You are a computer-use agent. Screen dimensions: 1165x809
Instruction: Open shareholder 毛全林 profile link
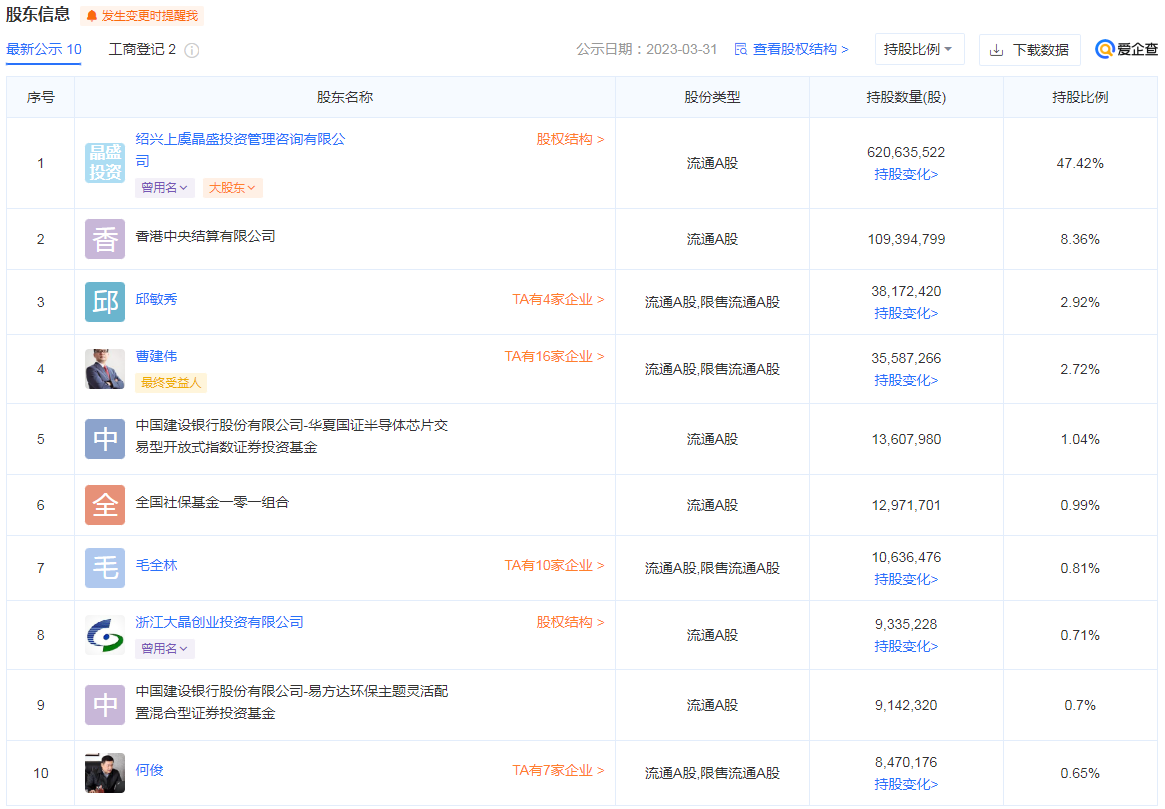pos(156,565)
